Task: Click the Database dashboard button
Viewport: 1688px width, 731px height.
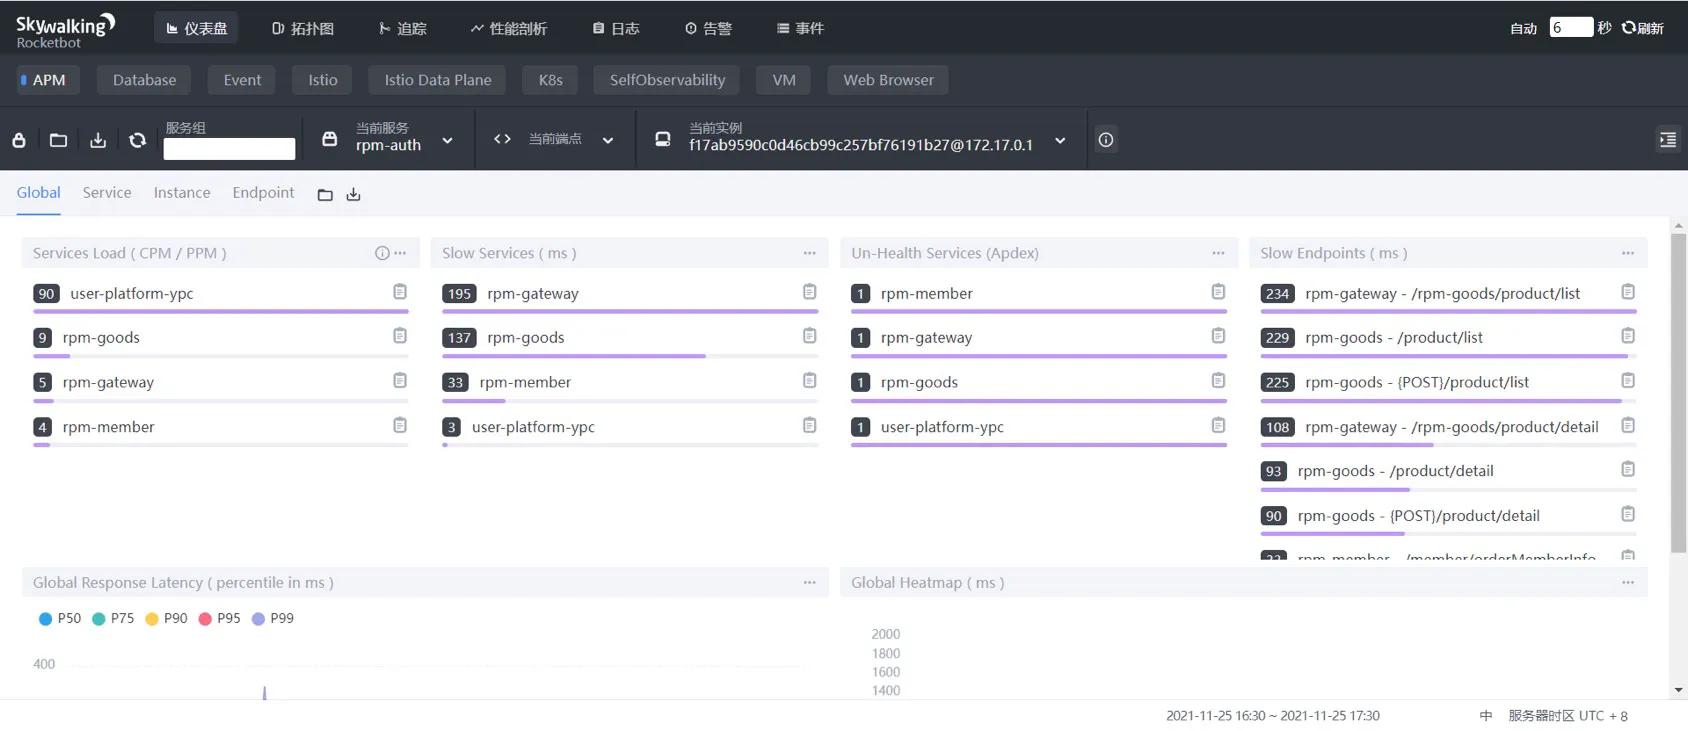Action: point(144,80)
